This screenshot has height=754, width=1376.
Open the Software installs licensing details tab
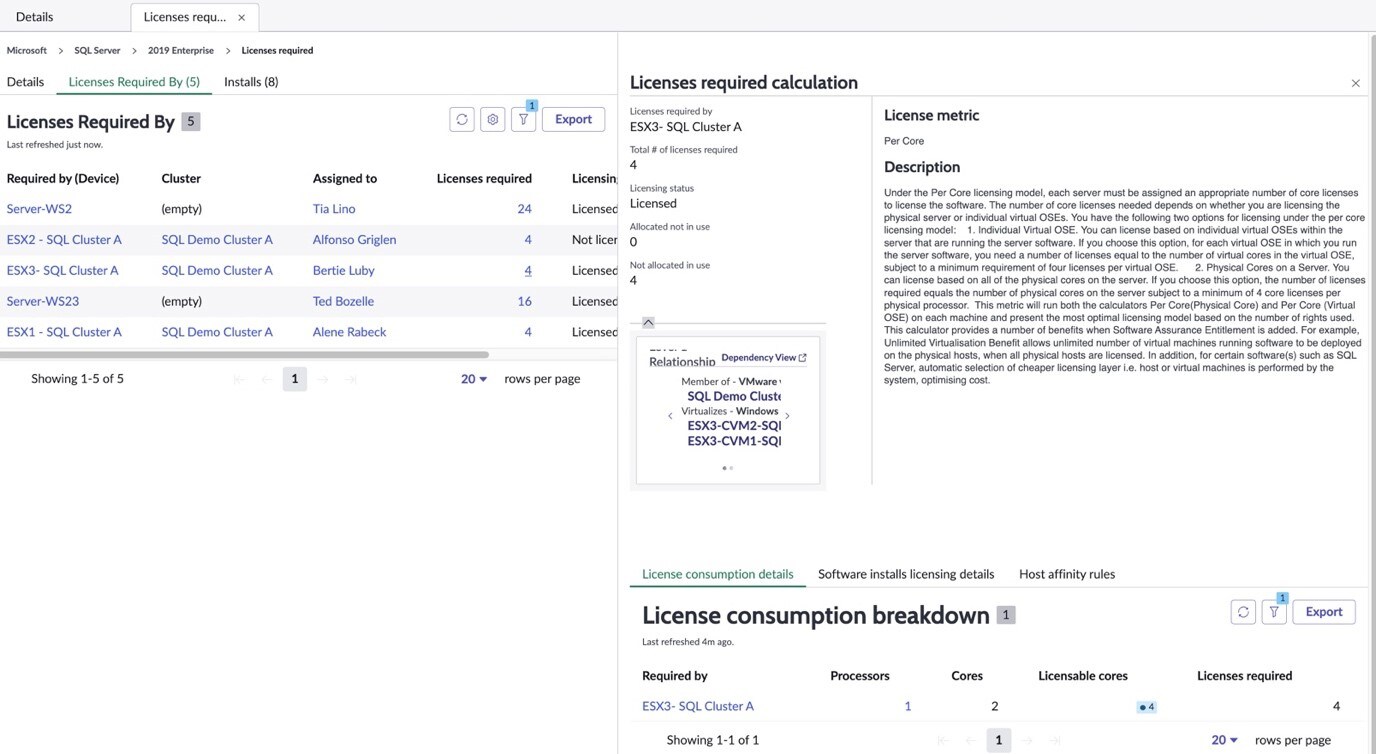(x=905, y=574)
